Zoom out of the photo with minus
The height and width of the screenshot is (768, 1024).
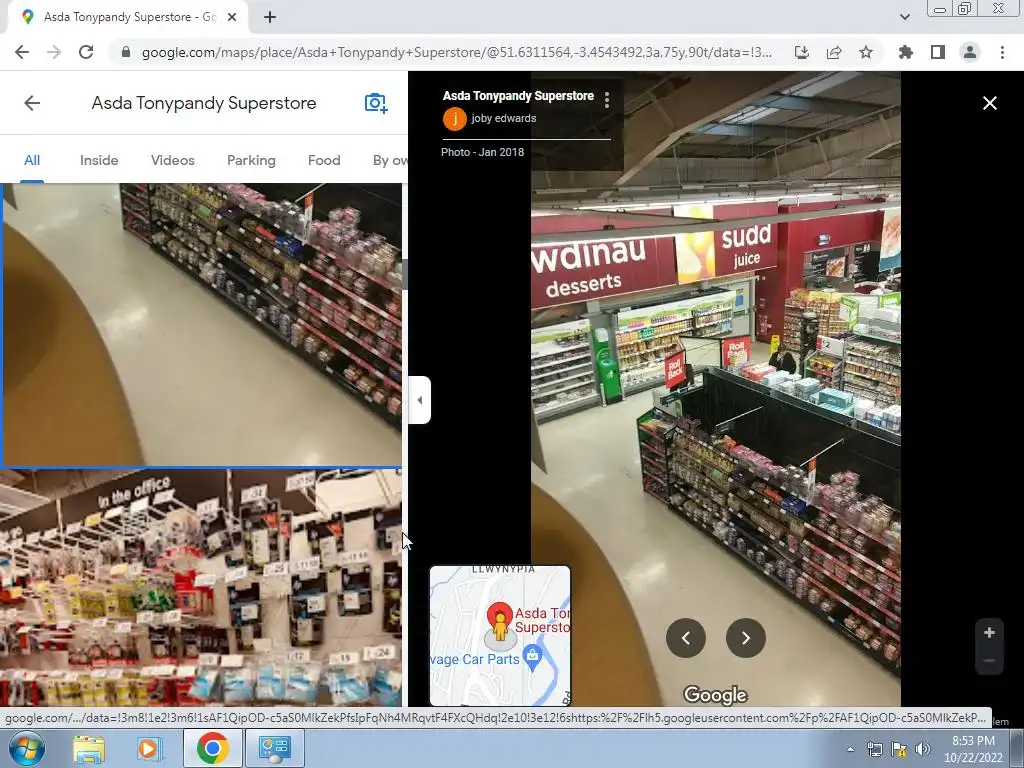click(989, 661)
